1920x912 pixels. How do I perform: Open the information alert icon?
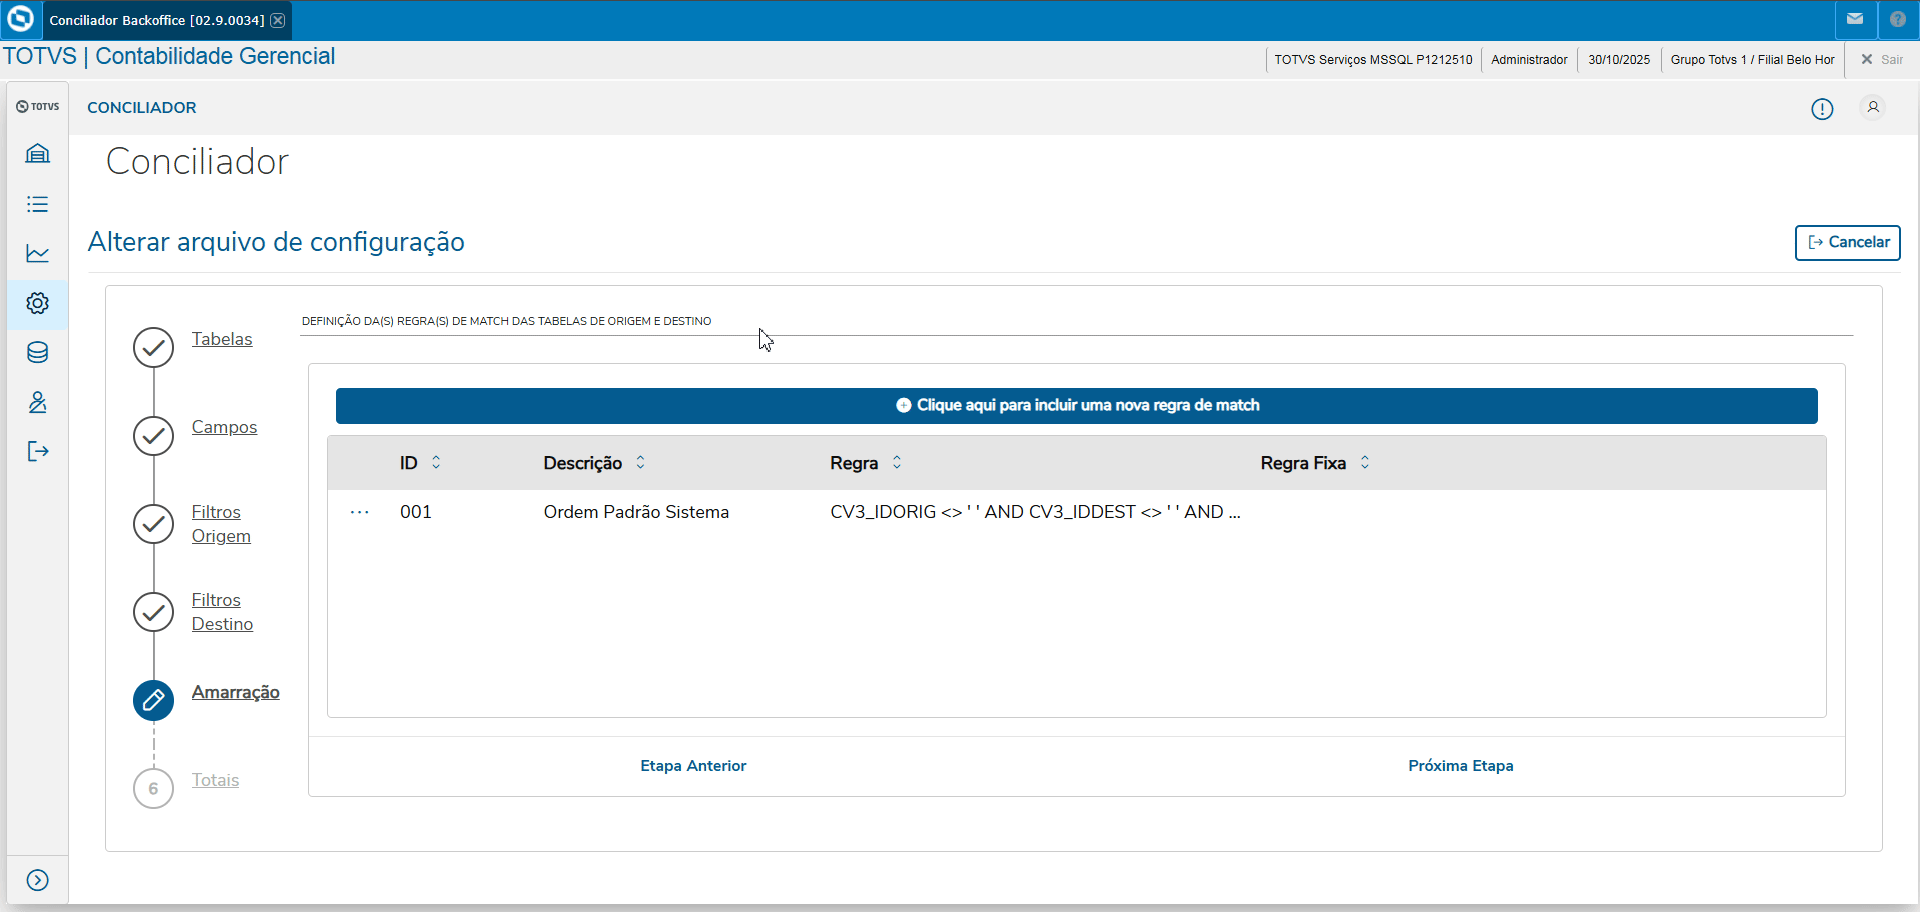[1822, 109]
